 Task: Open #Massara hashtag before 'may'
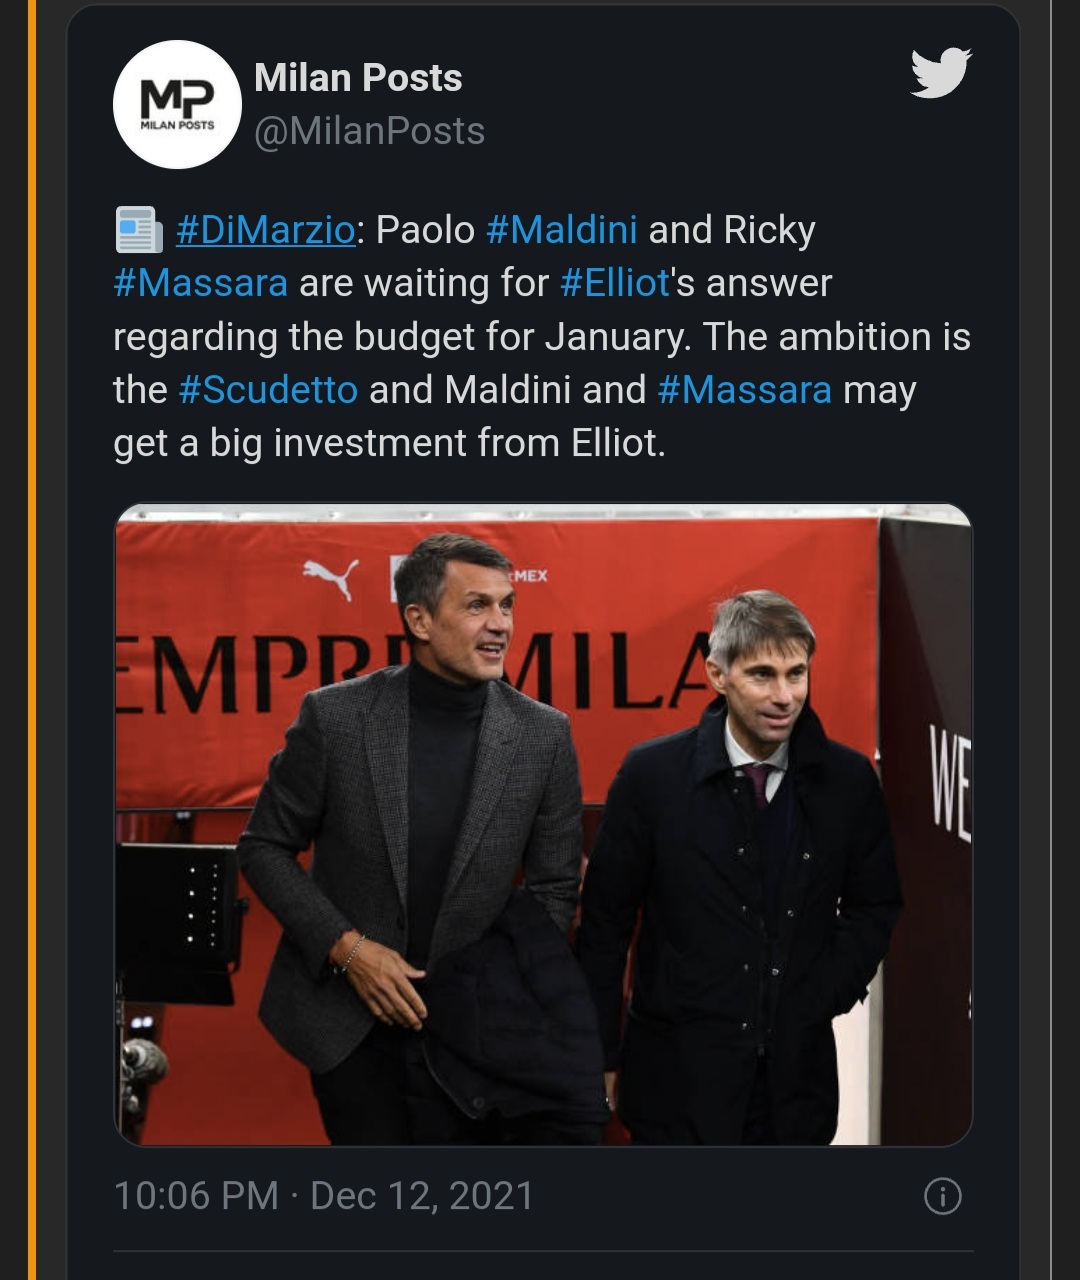click(744, 390)
